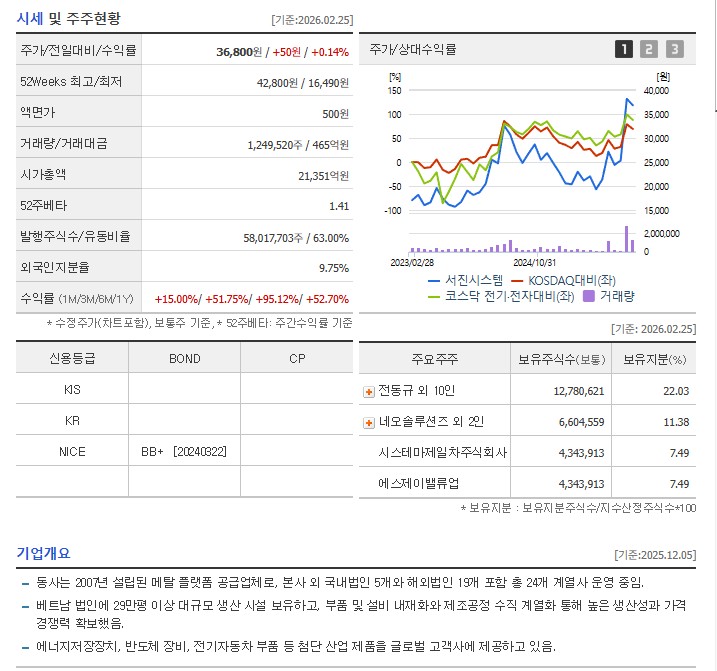Screen dimensions: 717x671
Task: Click the 52주베타 value 1.41
Action: [339, 206]
